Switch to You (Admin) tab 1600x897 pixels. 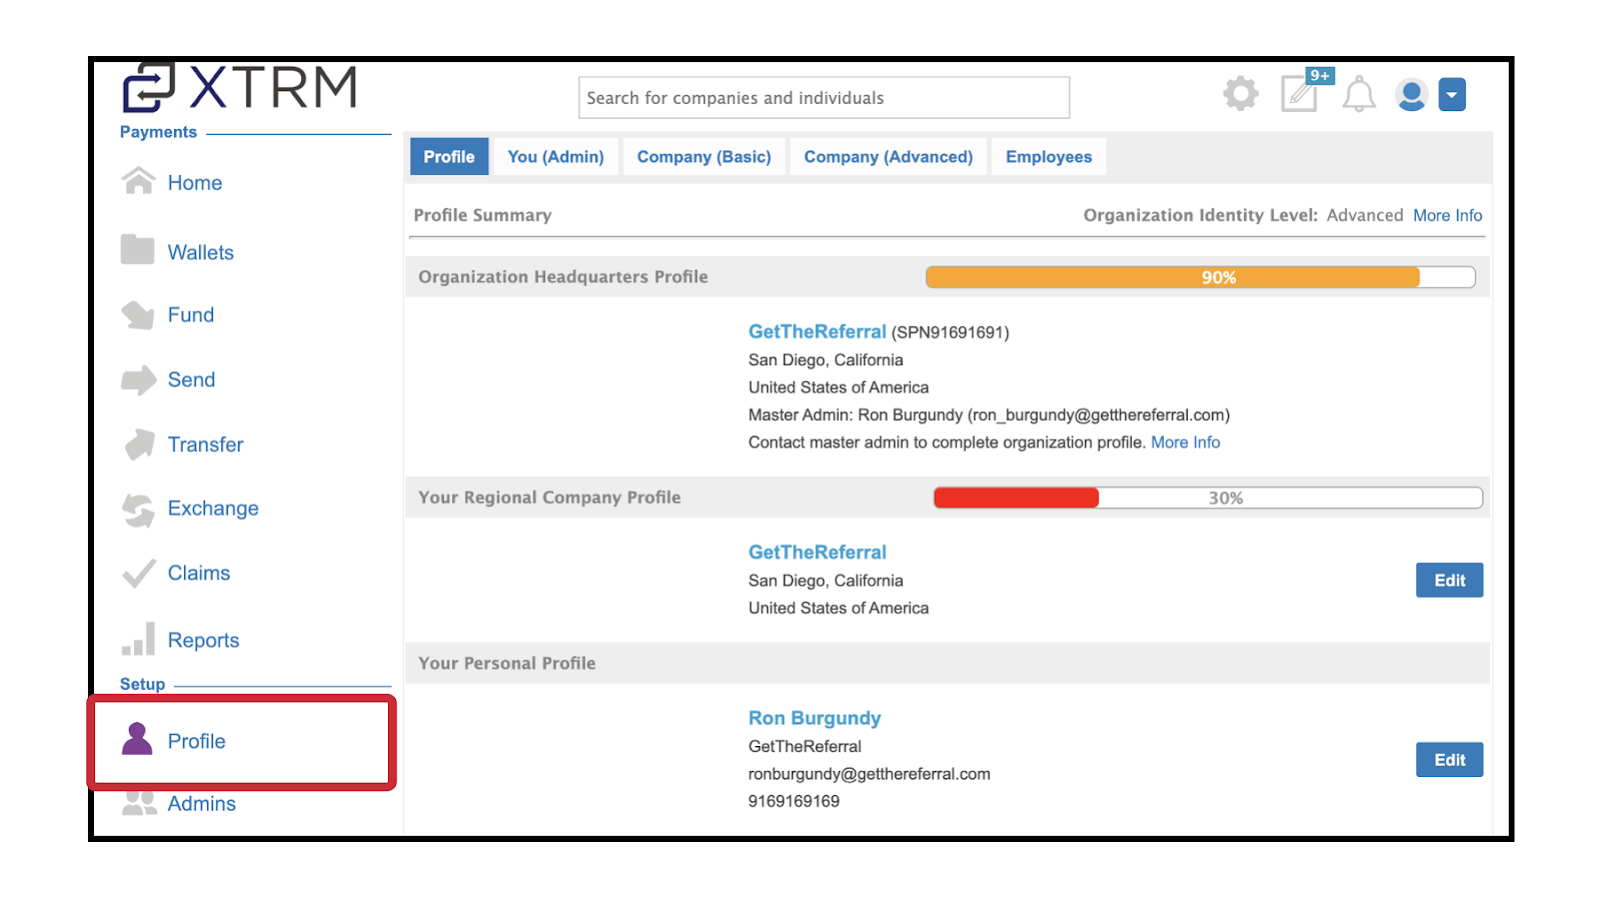point(556,157)
